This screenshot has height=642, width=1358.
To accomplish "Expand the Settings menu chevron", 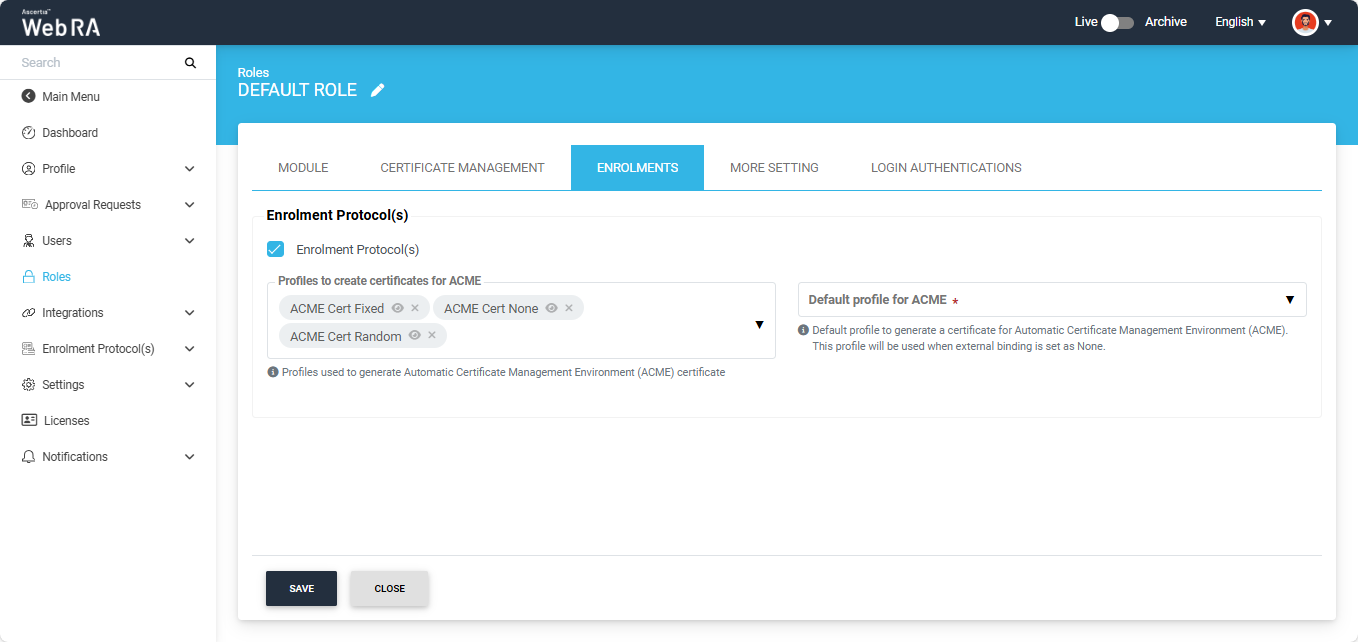I will pos(190,385).
